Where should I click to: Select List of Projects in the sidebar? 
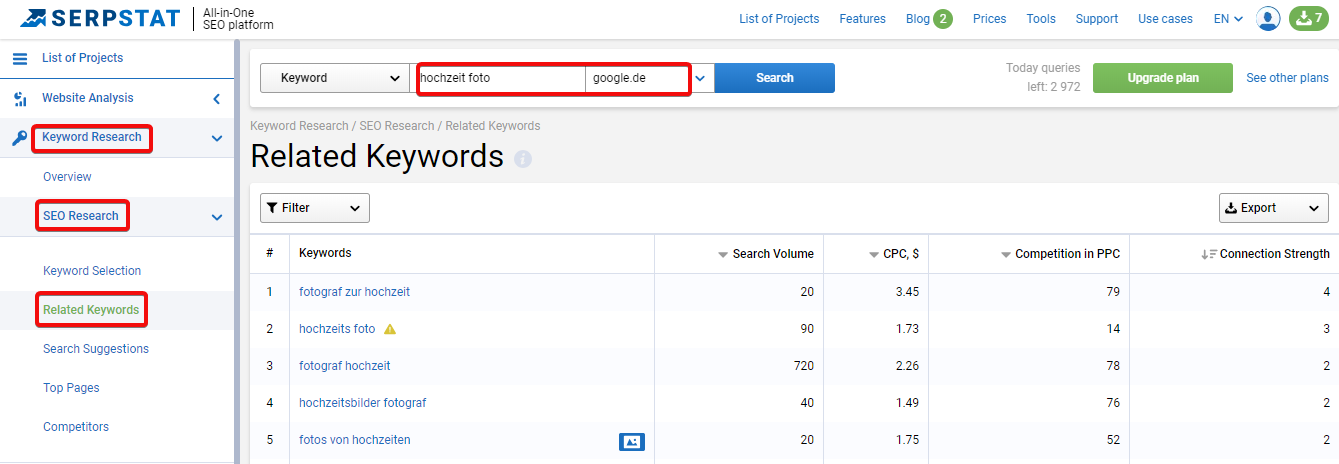82,58
